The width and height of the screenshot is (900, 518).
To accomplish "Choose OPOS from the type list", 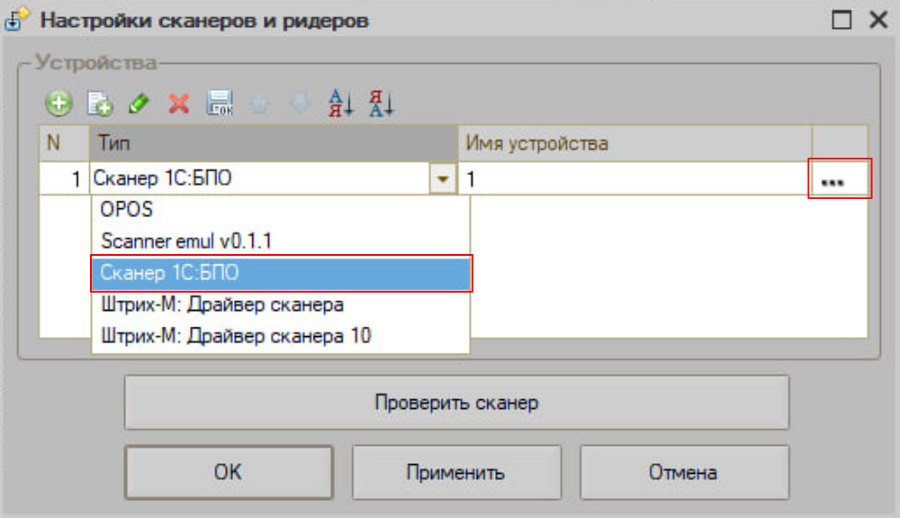I will click(280, 209).
